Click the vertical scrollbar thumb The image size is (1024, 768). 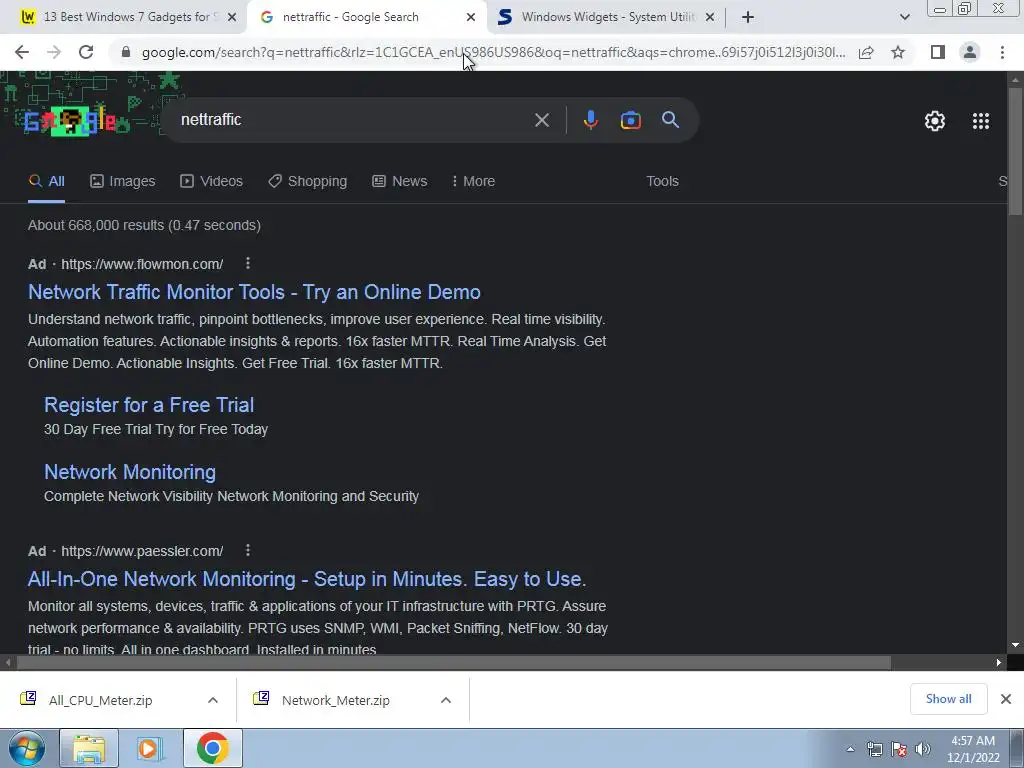[x=1015, y=150]
